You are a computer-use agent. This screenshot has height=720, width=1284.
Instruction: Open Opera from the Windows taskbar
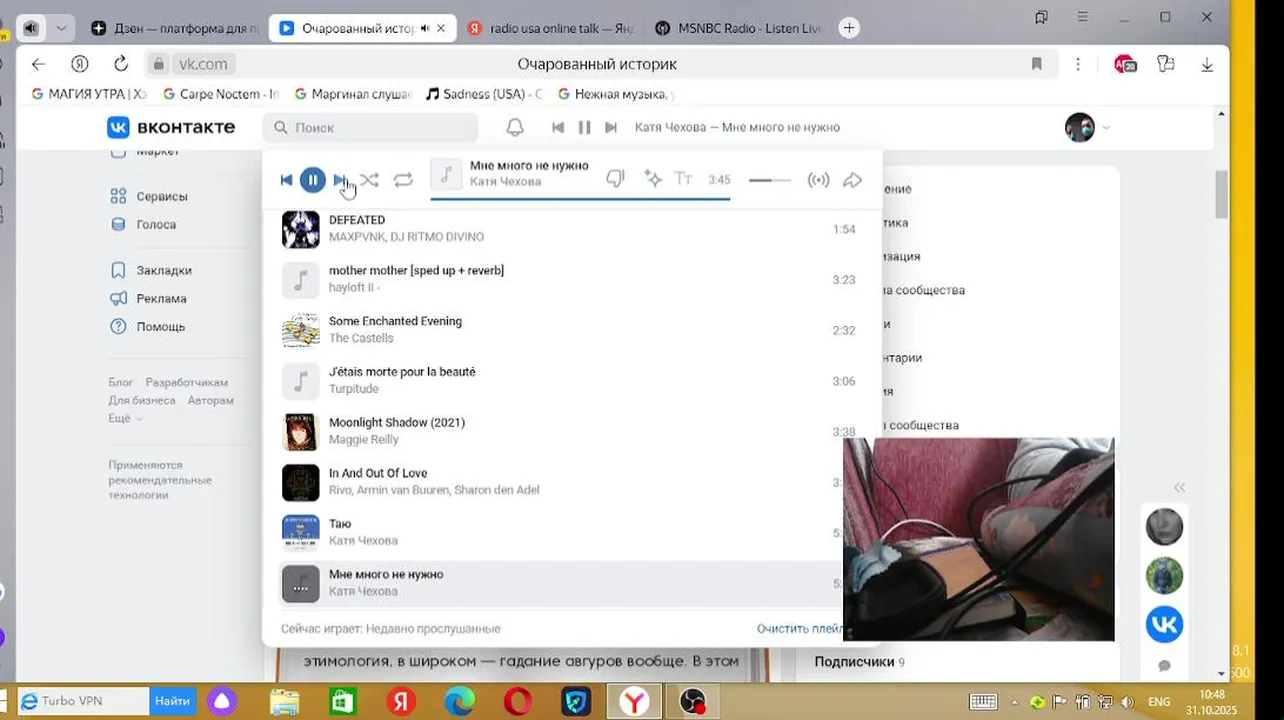click(x=518, y=702)
